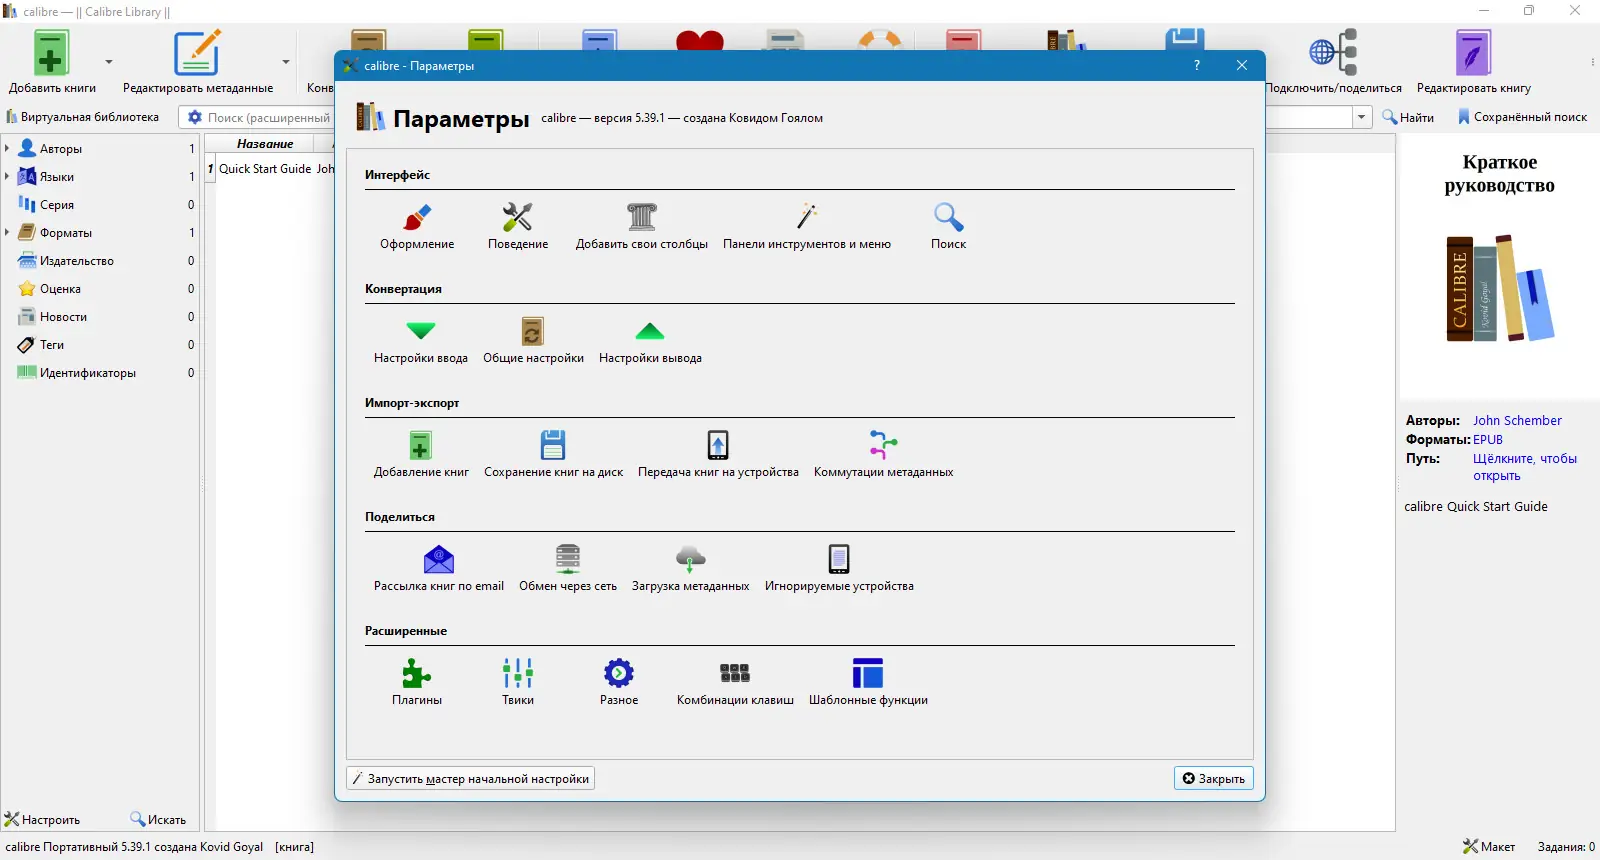Click the advanced search gear icon

coord(195,117)
